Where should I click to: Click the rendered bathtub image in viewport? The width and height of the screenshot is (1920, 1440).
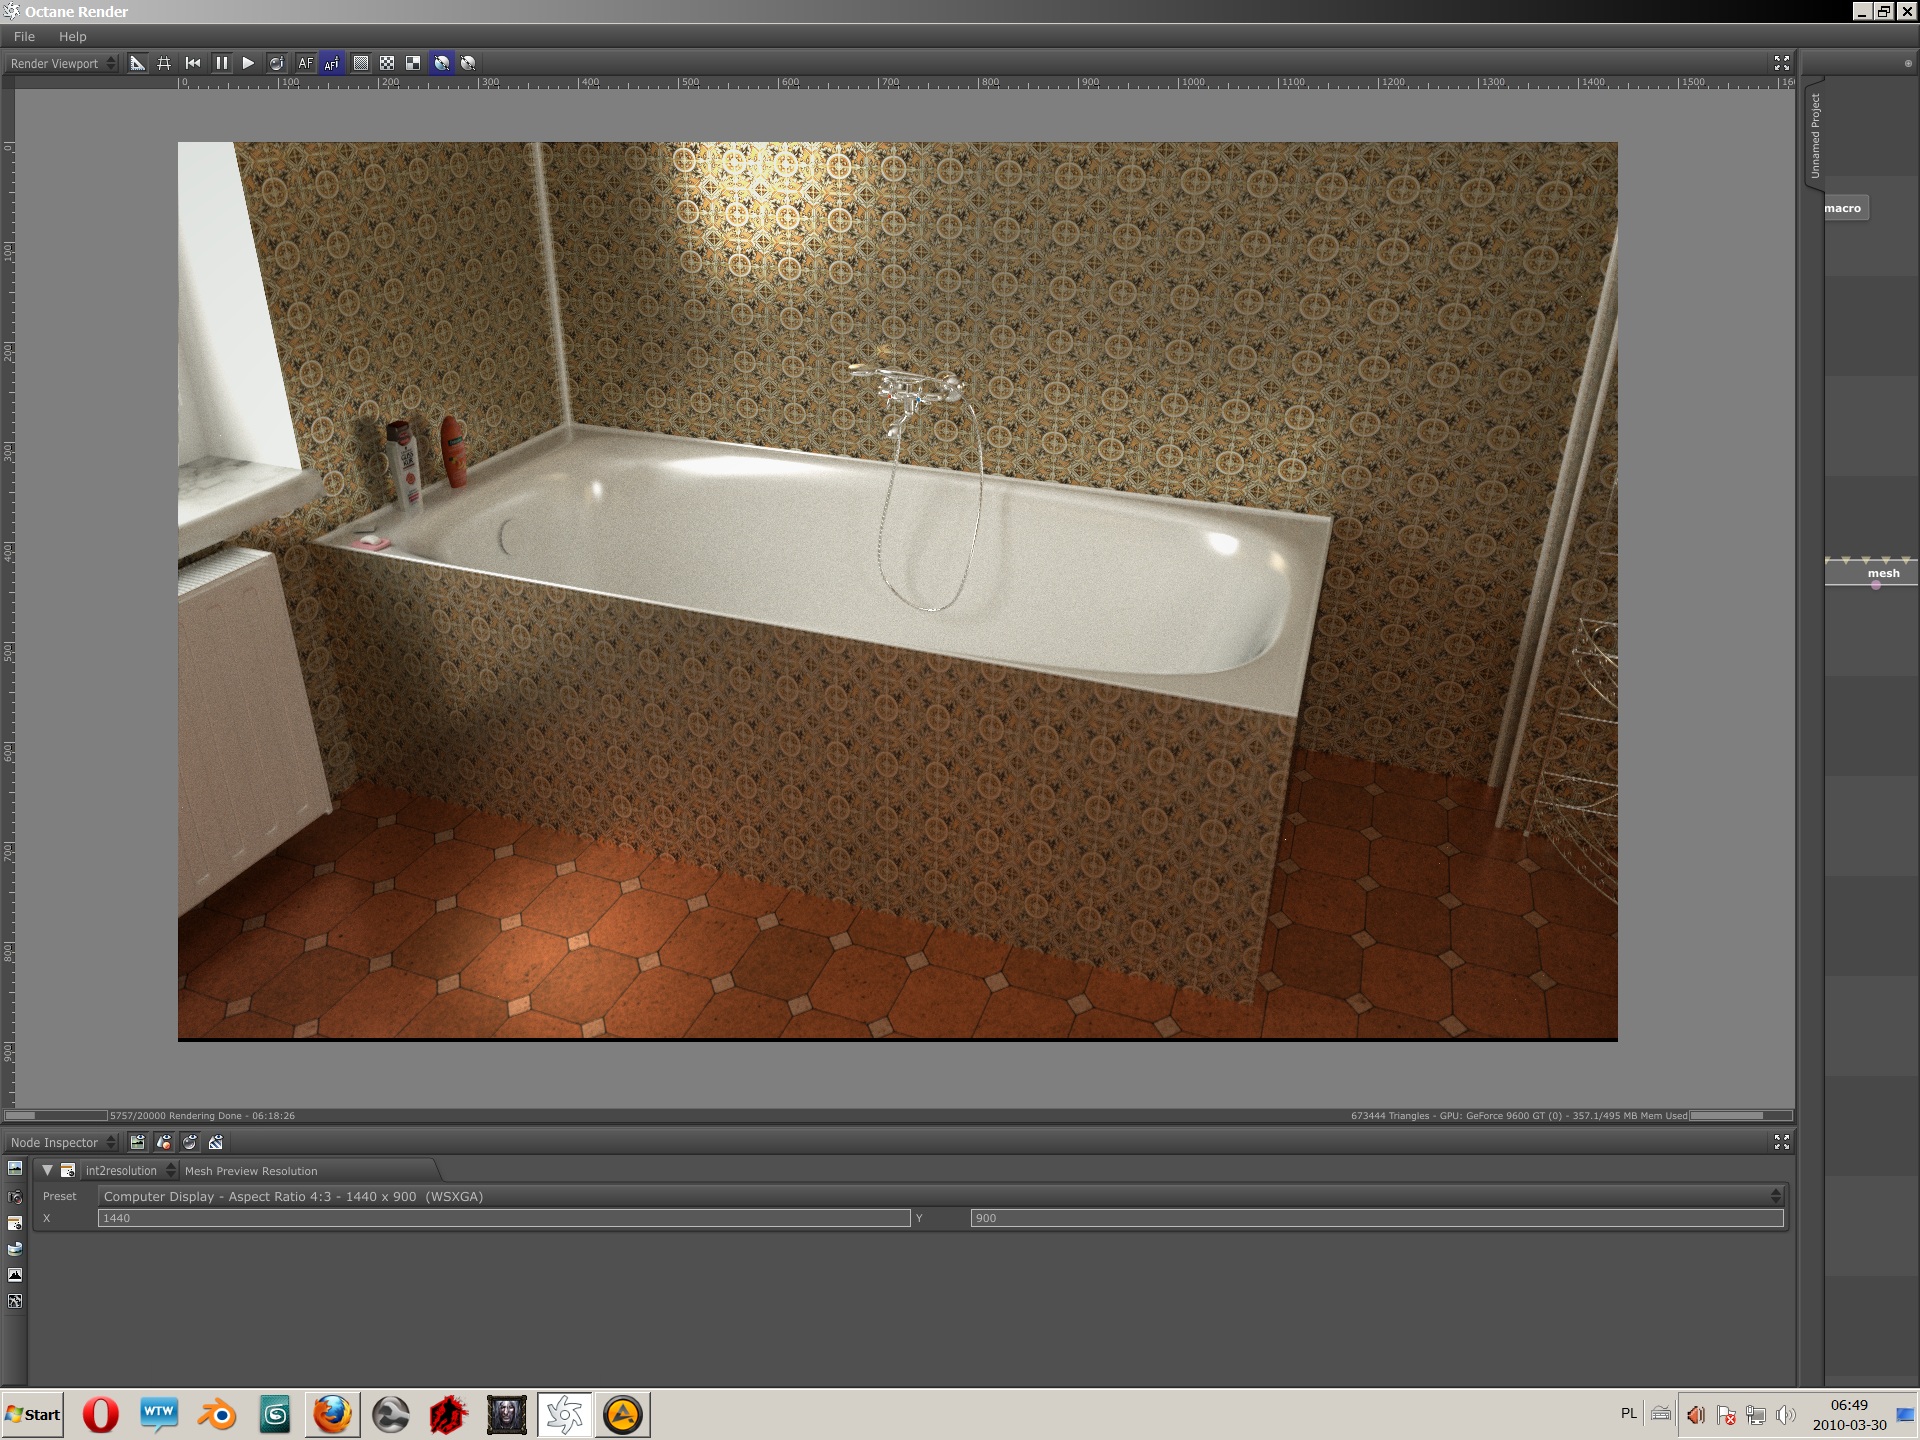(897, 591)
